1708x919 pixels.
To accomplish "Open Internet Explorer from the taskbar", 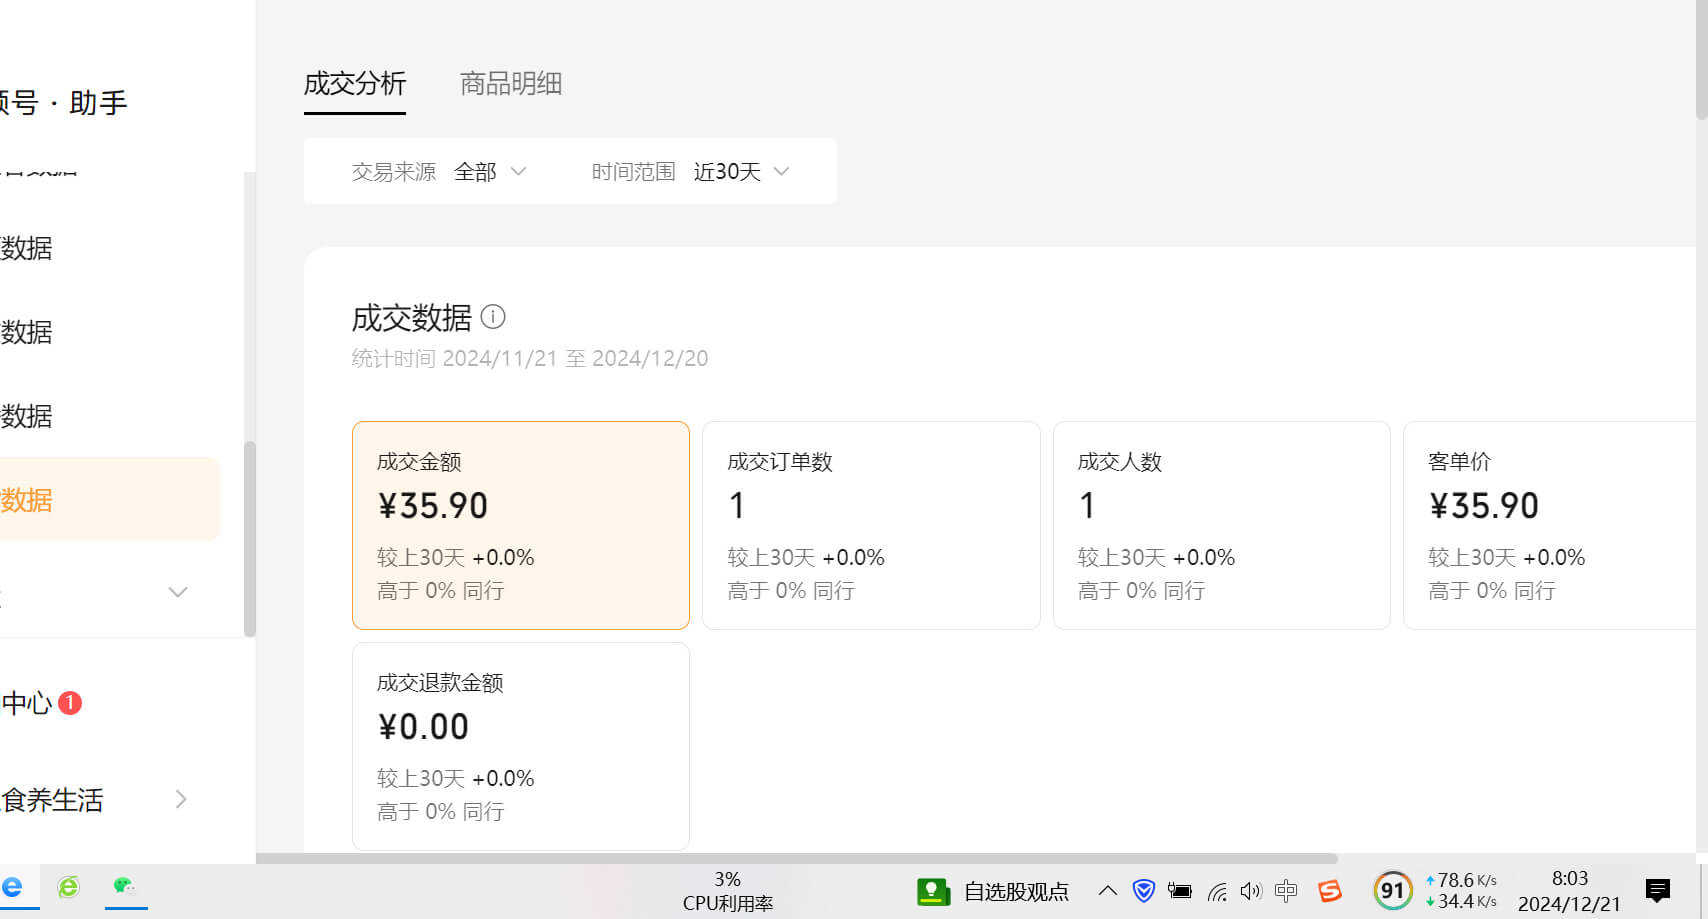I will coord(68,888).
